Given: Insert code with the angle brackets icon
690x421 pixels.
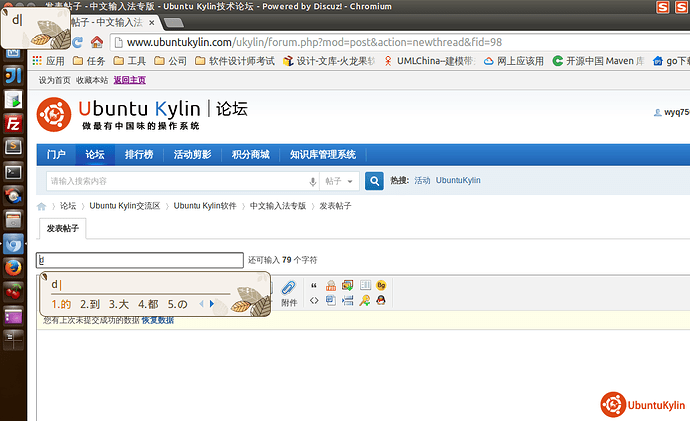Looking at the screenshot, I should (314, 301).
